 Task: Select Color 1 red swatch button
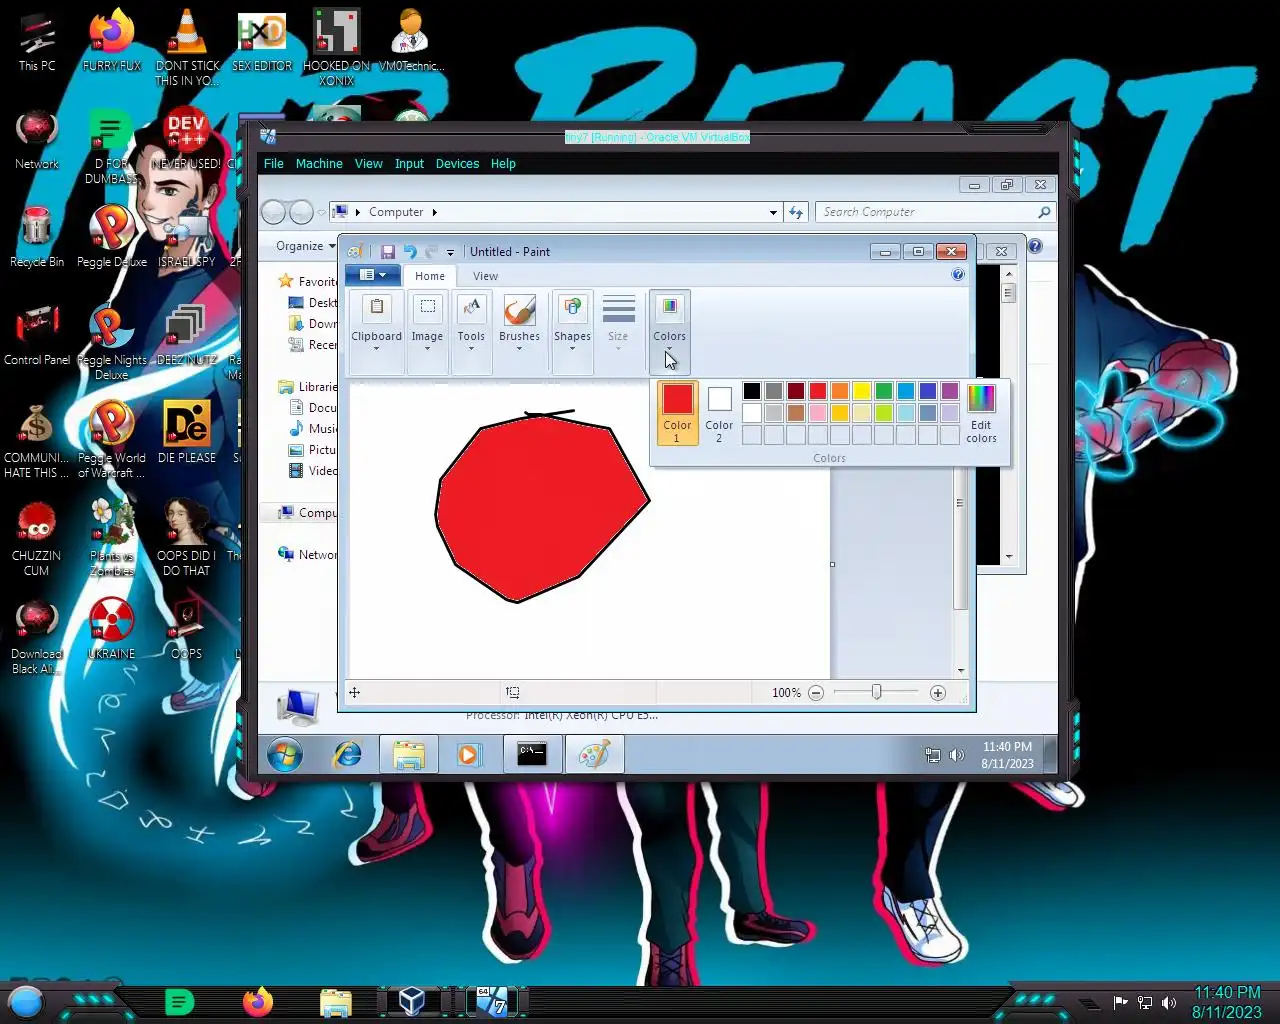click(x=677, y=412)
